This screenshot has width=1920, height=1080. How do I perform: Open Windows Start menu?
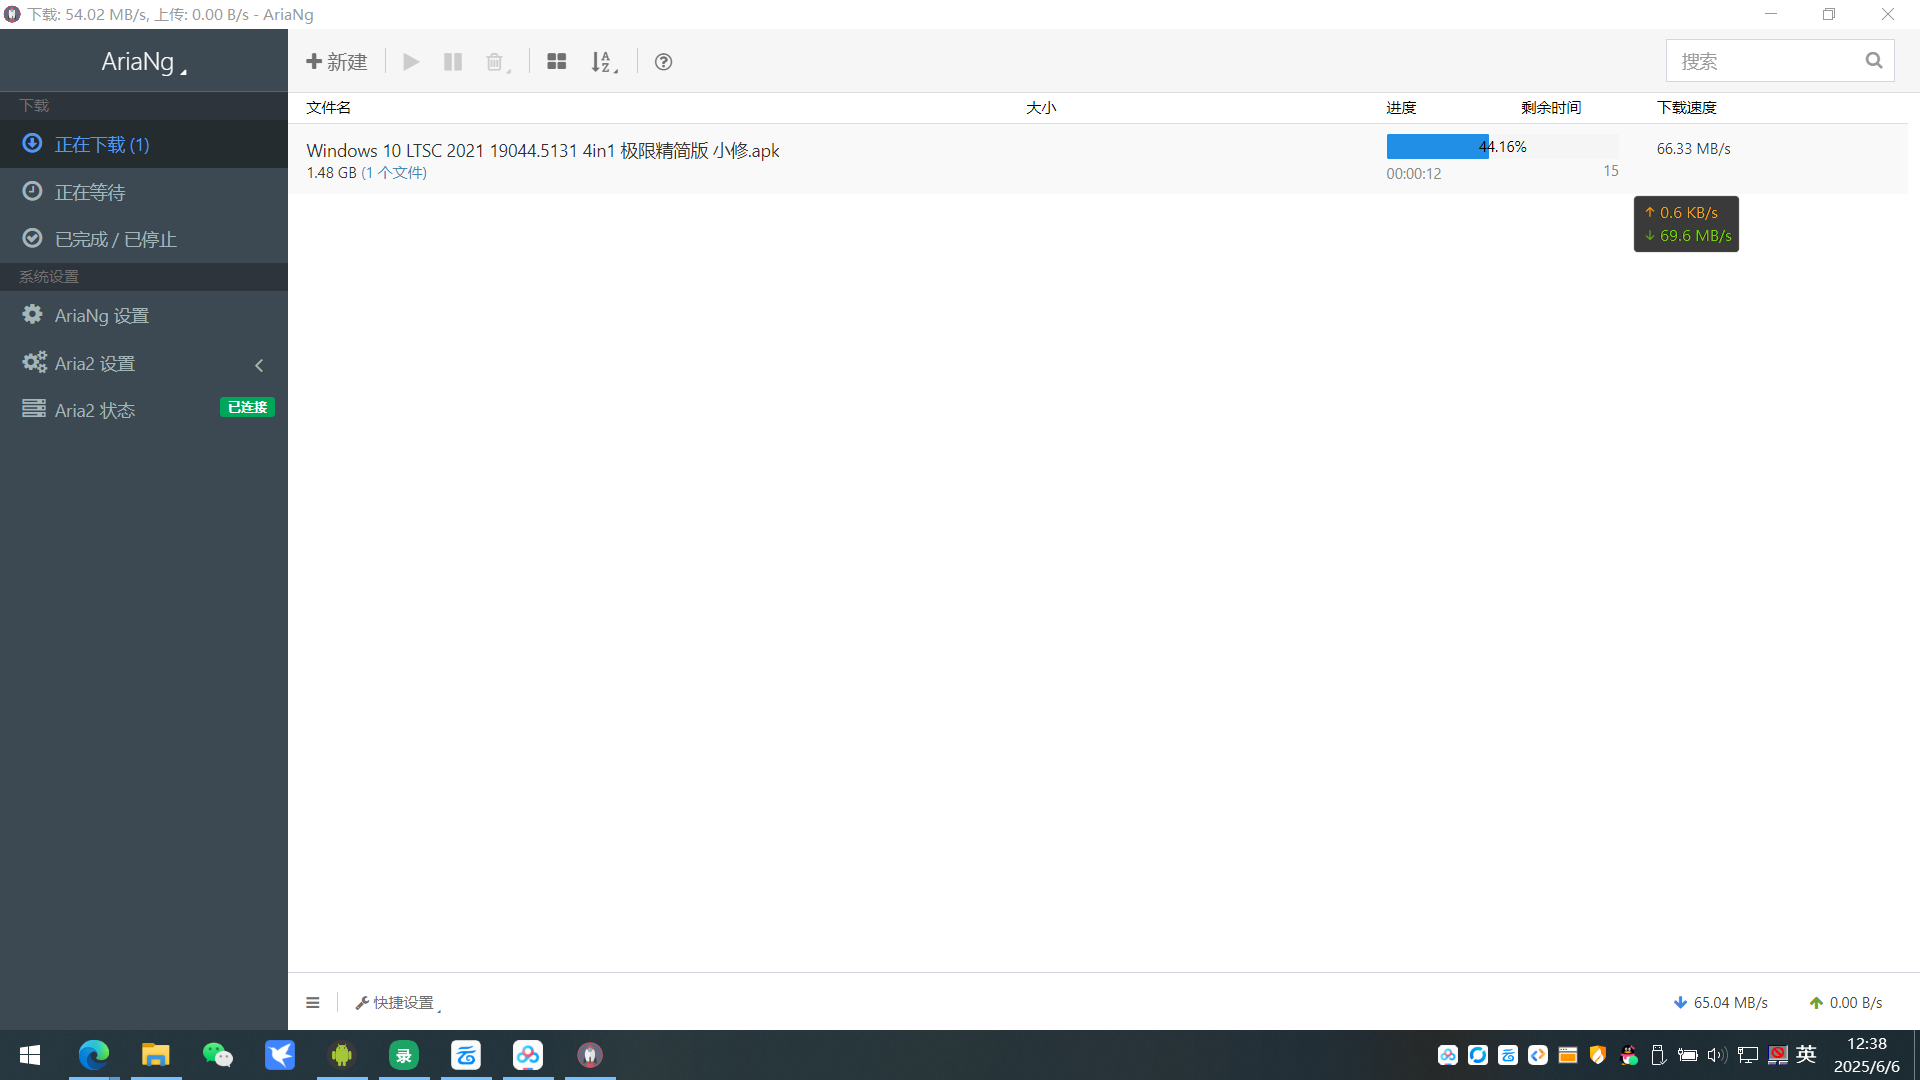pos(30,1055)
